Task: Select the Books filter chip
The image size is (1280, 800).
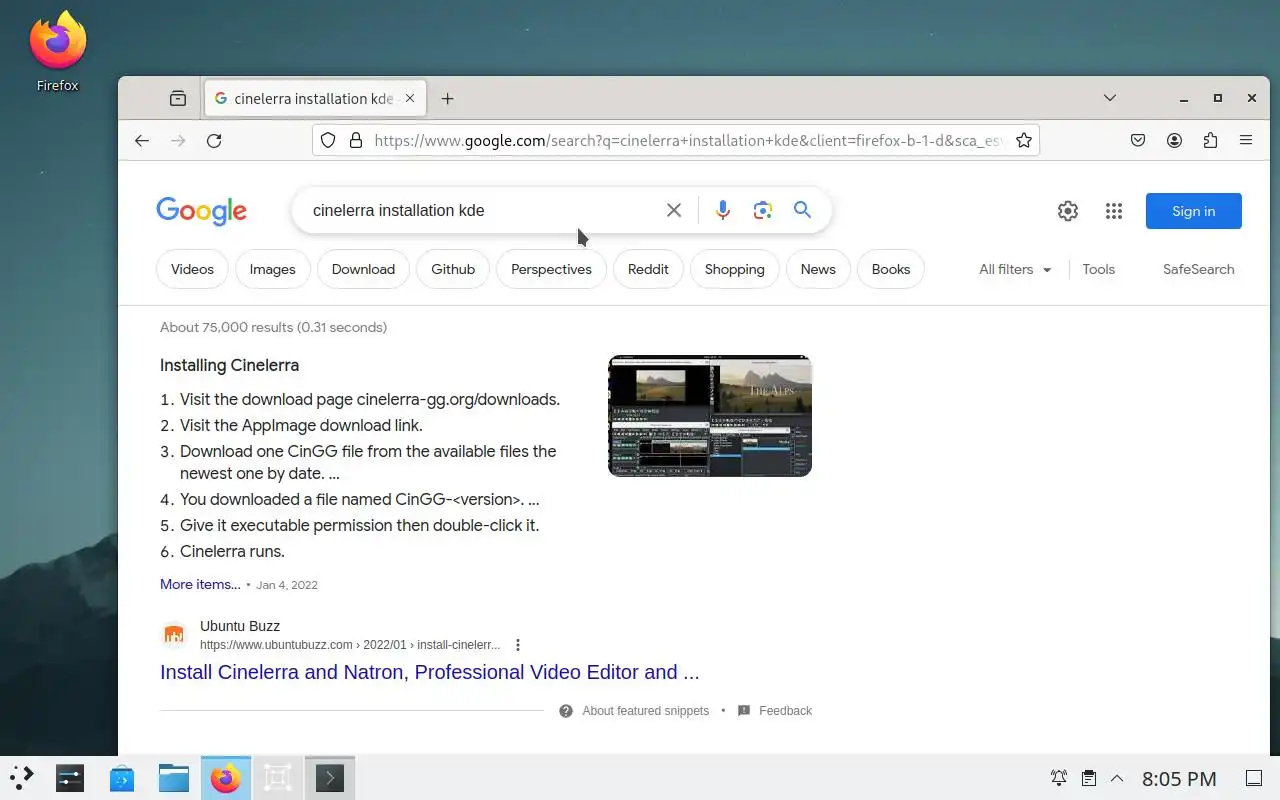Action: pos(891,269)
